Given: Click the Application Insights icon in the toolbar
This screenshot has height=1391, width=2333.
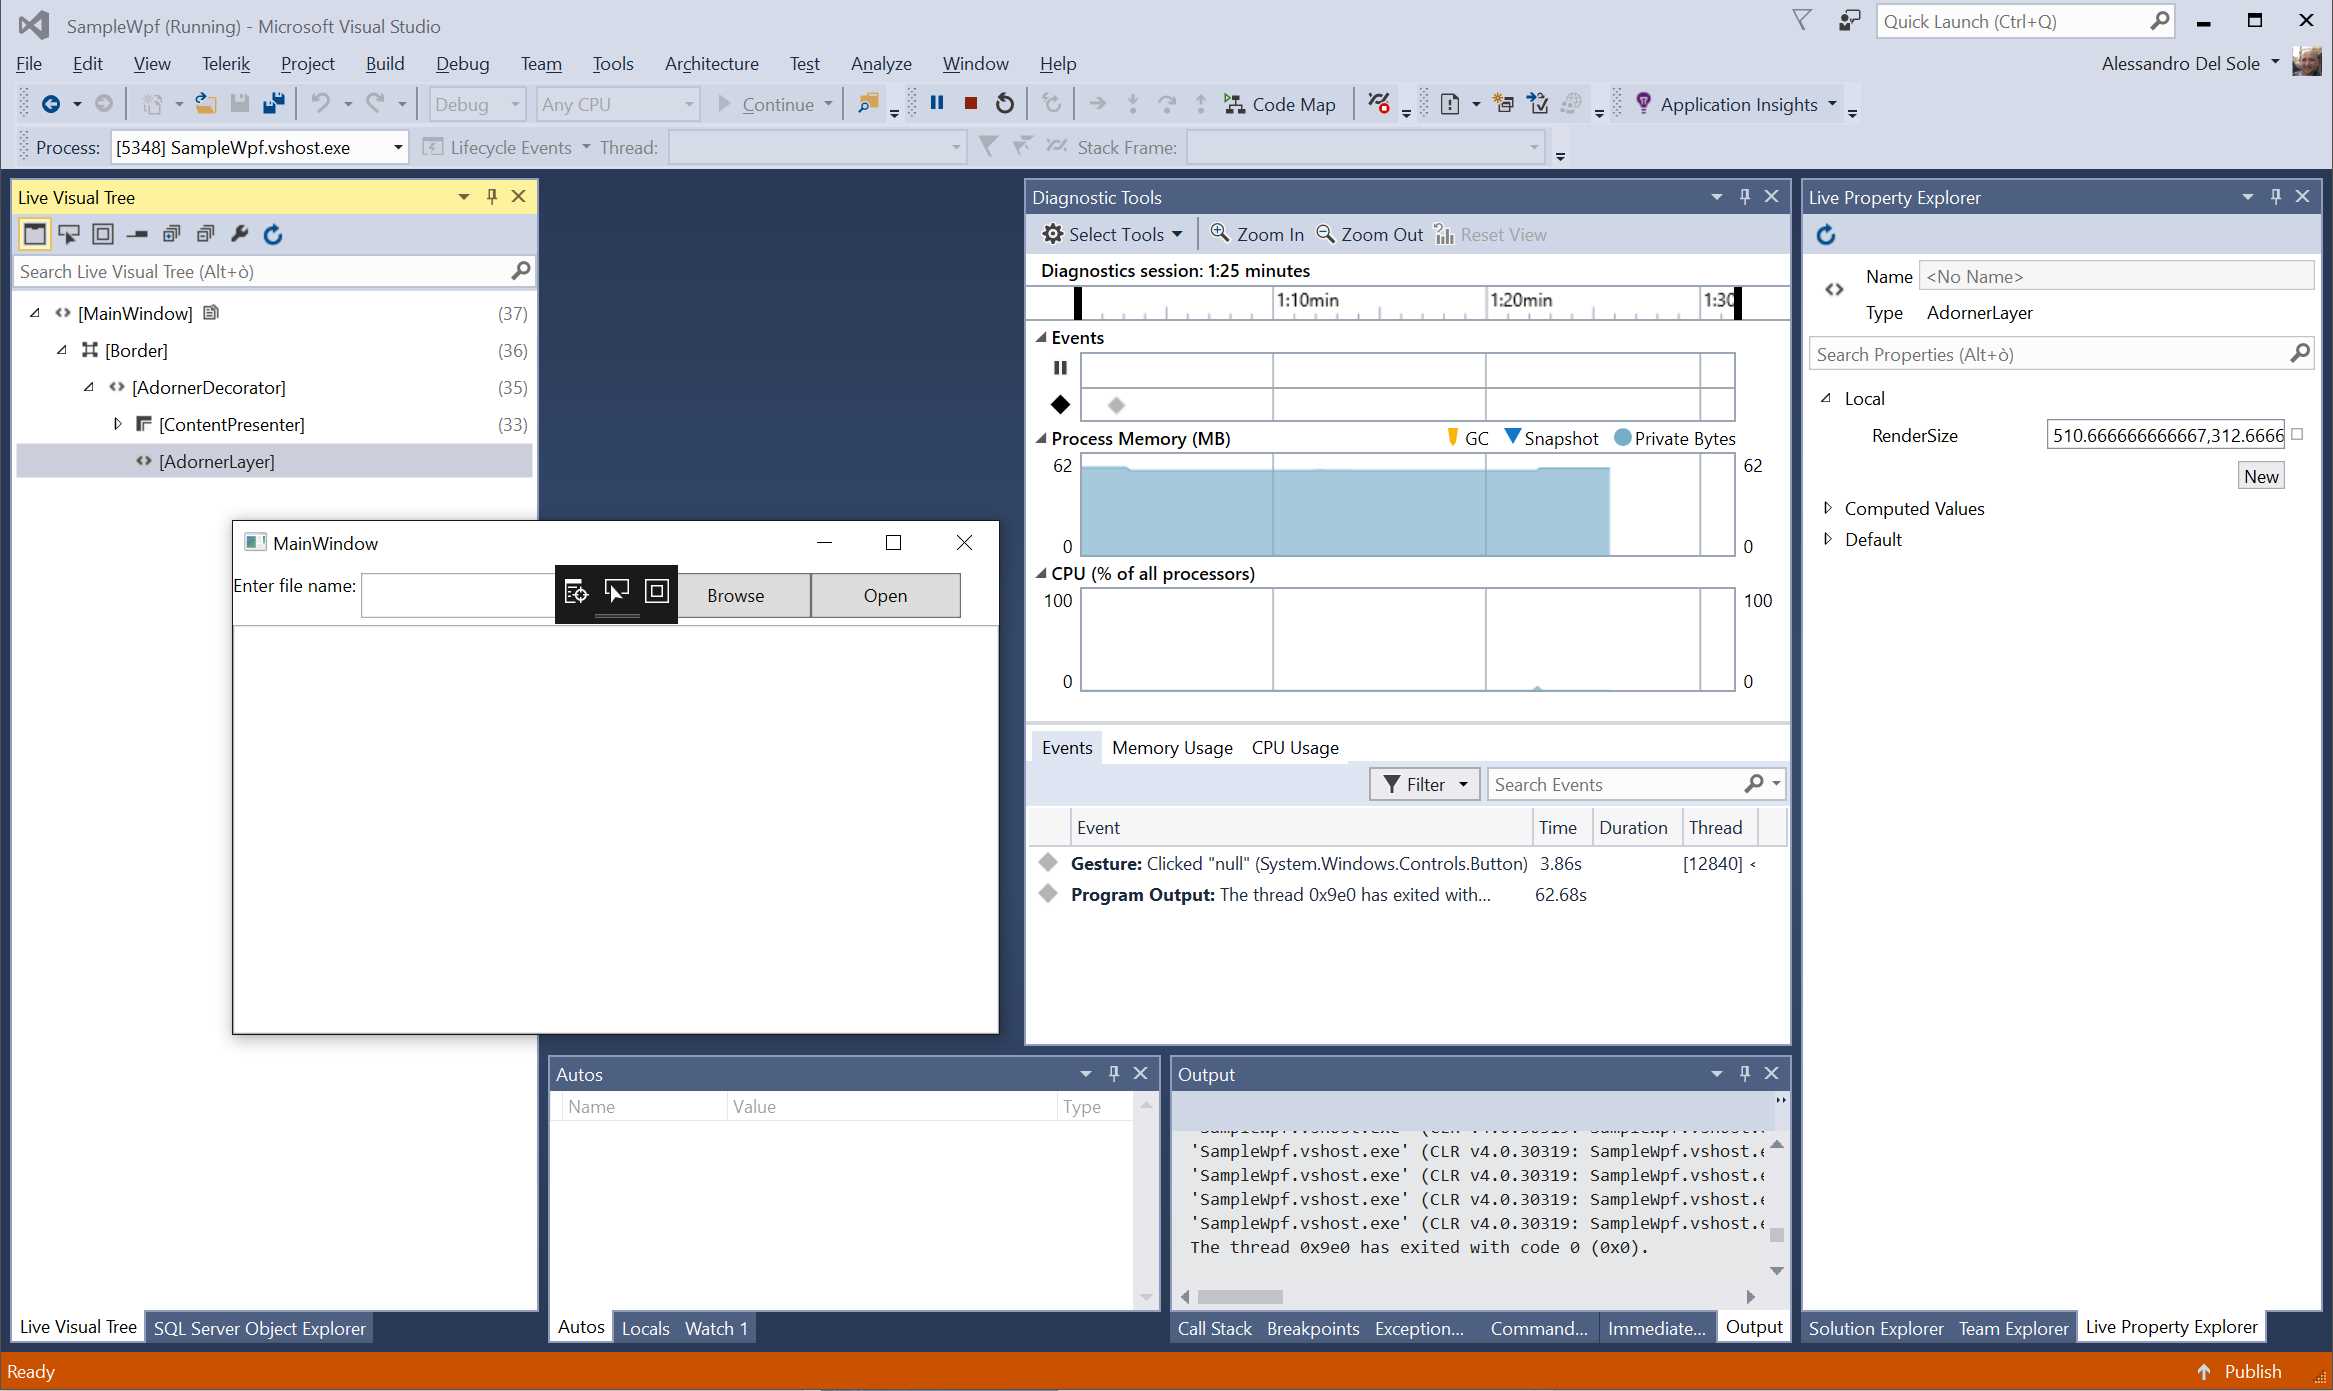Looking at the screenshot, I should tap(1643, 103).
